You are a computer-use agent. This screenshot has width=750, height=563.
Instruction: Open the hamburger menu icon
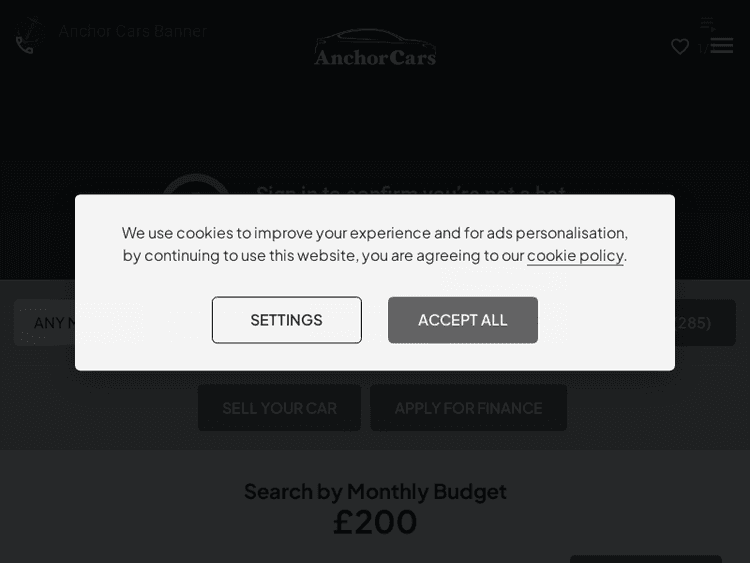click(x=722, y=46)
